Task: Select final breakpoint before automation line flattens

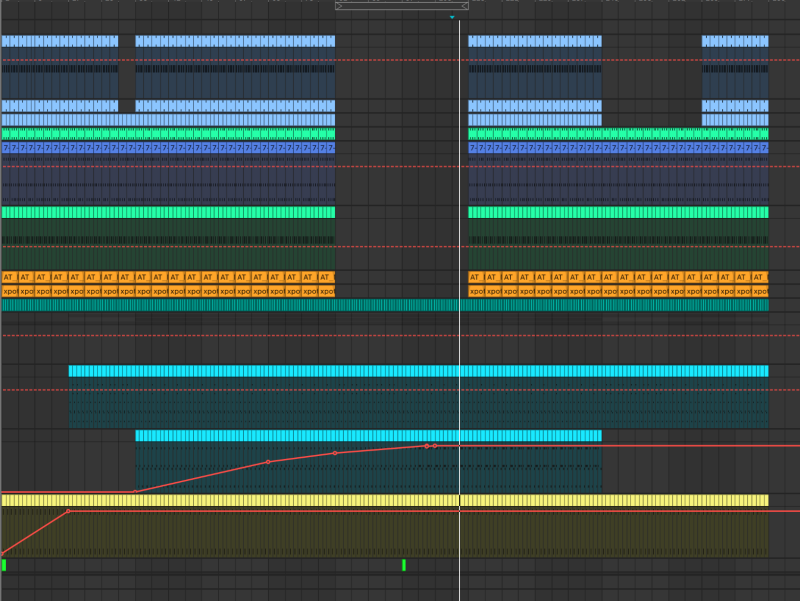Action: (435, 446)
